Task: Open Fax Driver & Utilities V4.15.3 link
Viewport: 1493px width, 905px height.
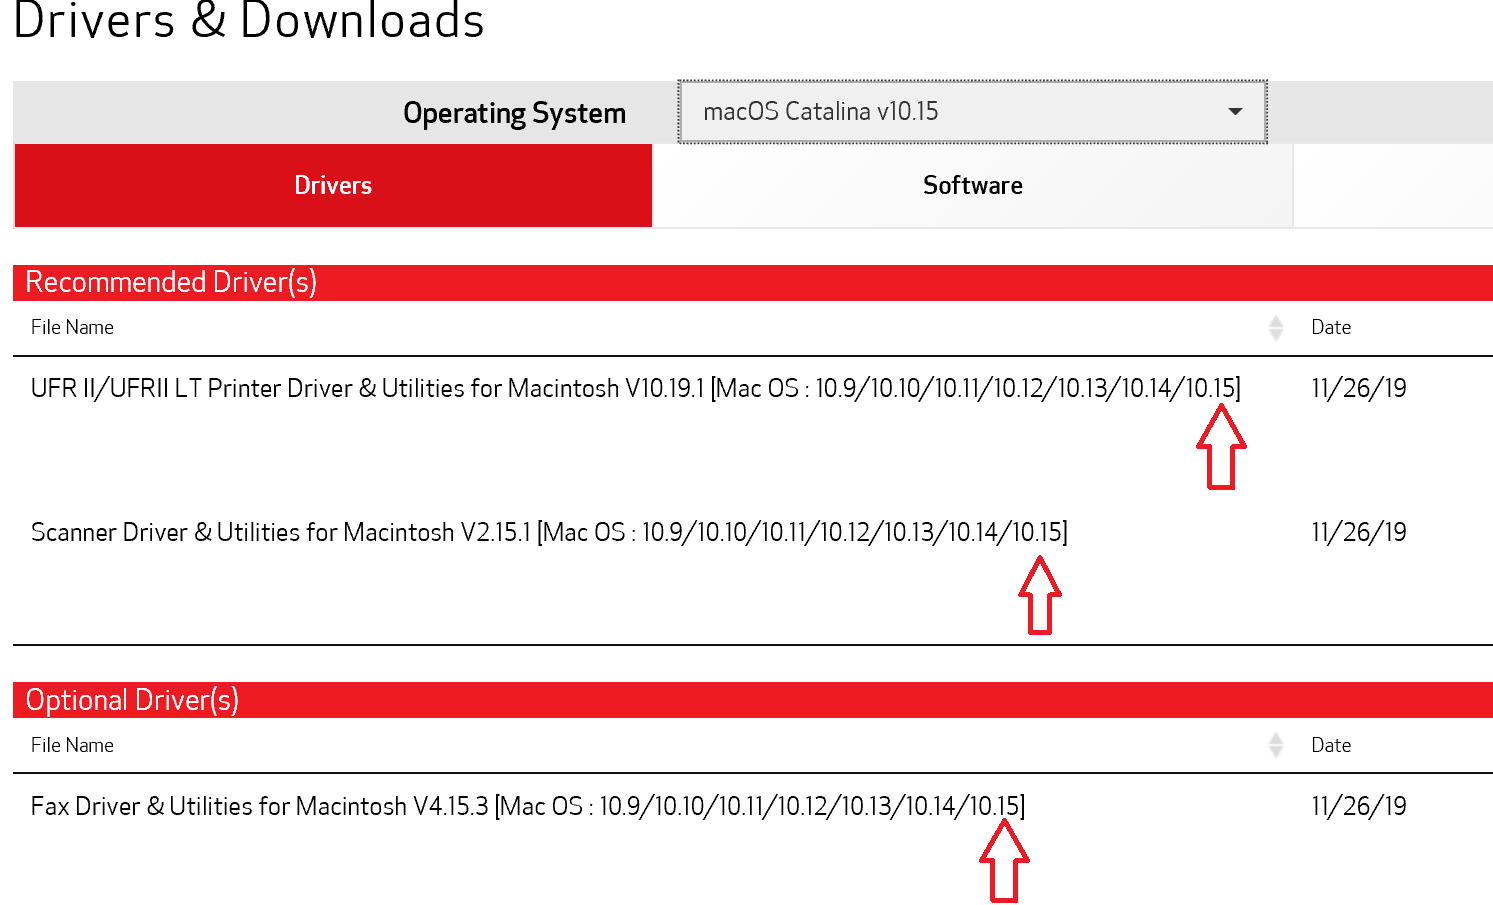Action: (527, 806)
